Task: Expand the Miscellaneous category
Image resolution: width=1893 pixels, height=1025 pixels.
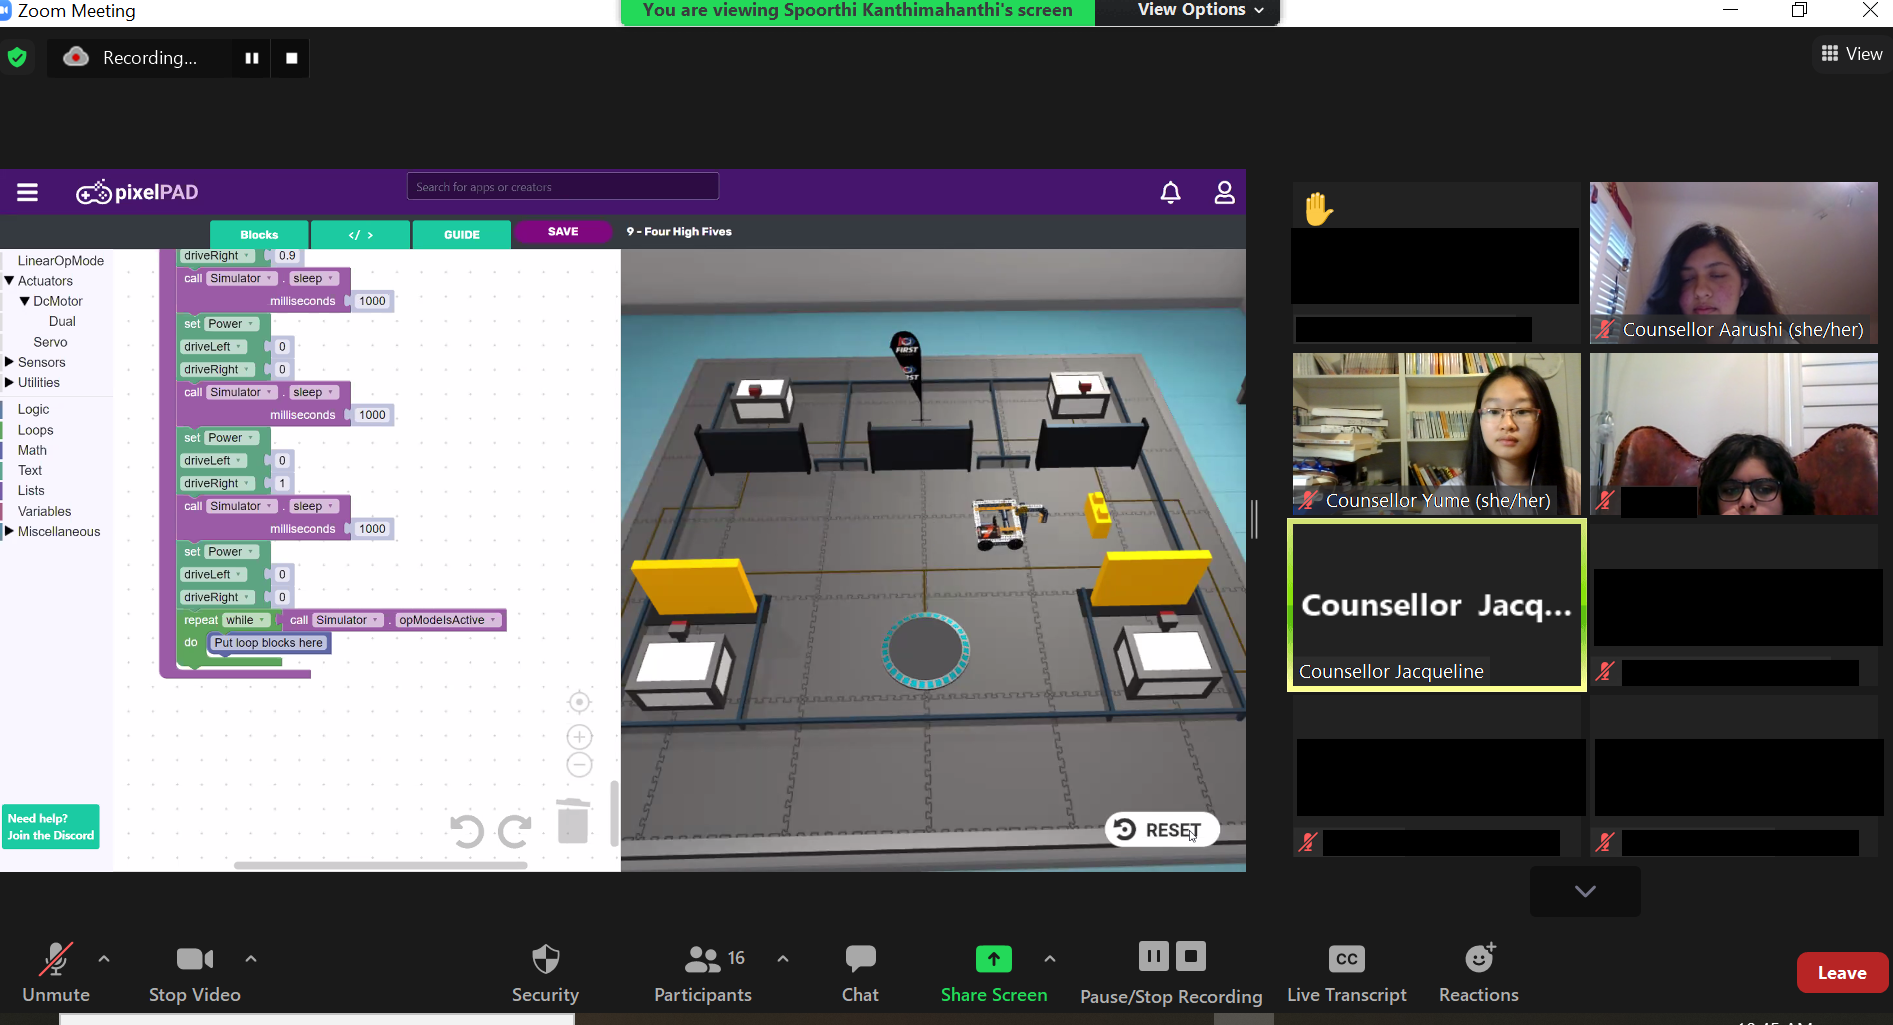Action: (9, 531)
